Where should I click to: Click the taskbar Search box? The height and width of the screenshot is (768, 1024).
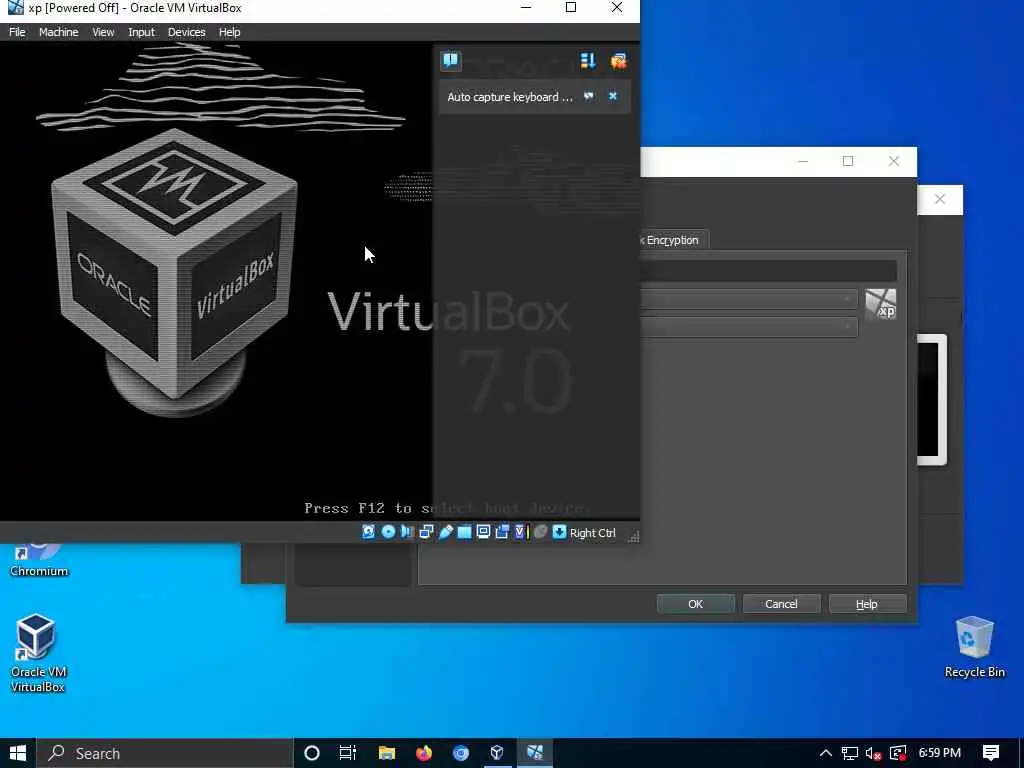(x=165, y=753)
